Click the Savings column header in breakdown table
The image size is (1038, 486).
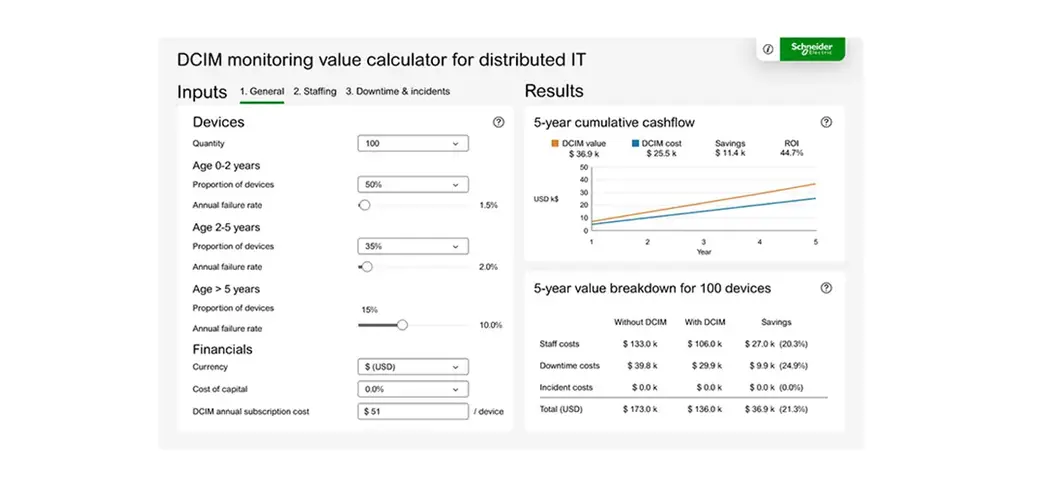pyautogui.click(x=776, y=322)
